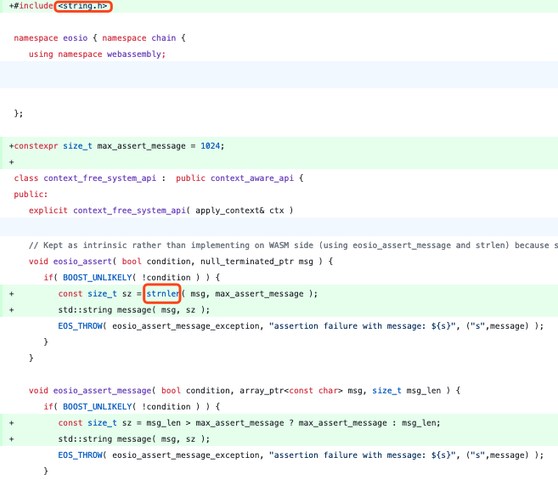Click the eosio_assert function name

pos(83,262)
